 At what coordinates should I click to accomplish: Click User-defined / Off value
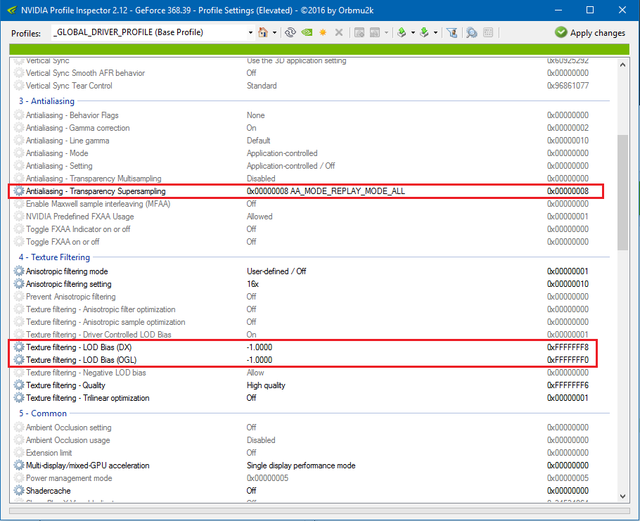(x=276, y=271)
